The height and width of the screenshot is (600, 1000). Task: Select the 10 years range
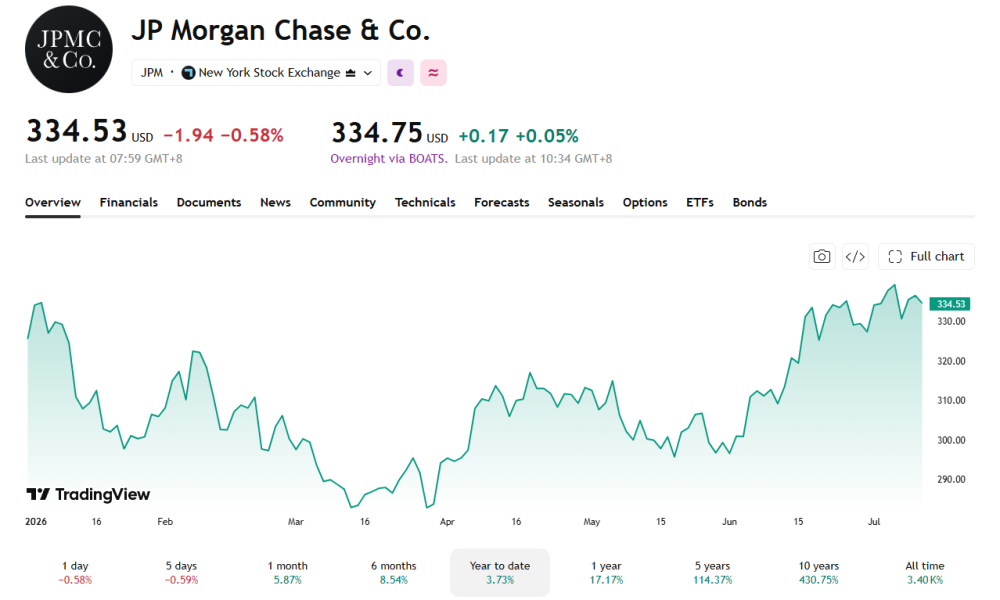click(818, 573)
